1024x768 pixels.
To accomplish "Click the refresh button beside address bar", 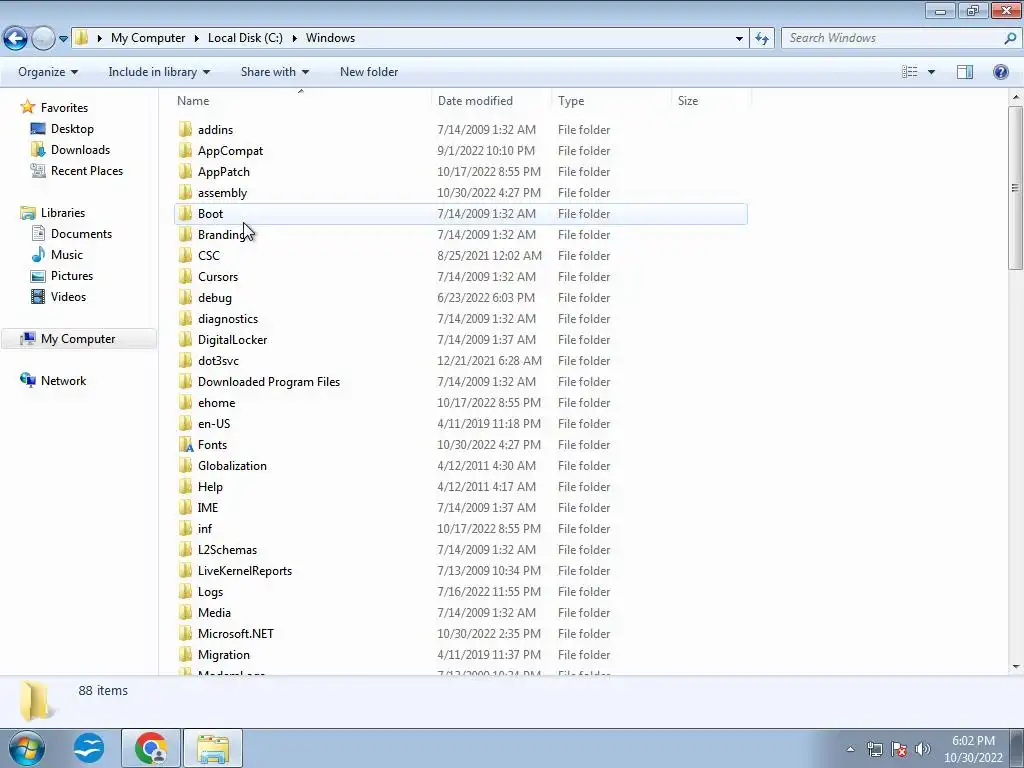I will [x=762, y=38].
